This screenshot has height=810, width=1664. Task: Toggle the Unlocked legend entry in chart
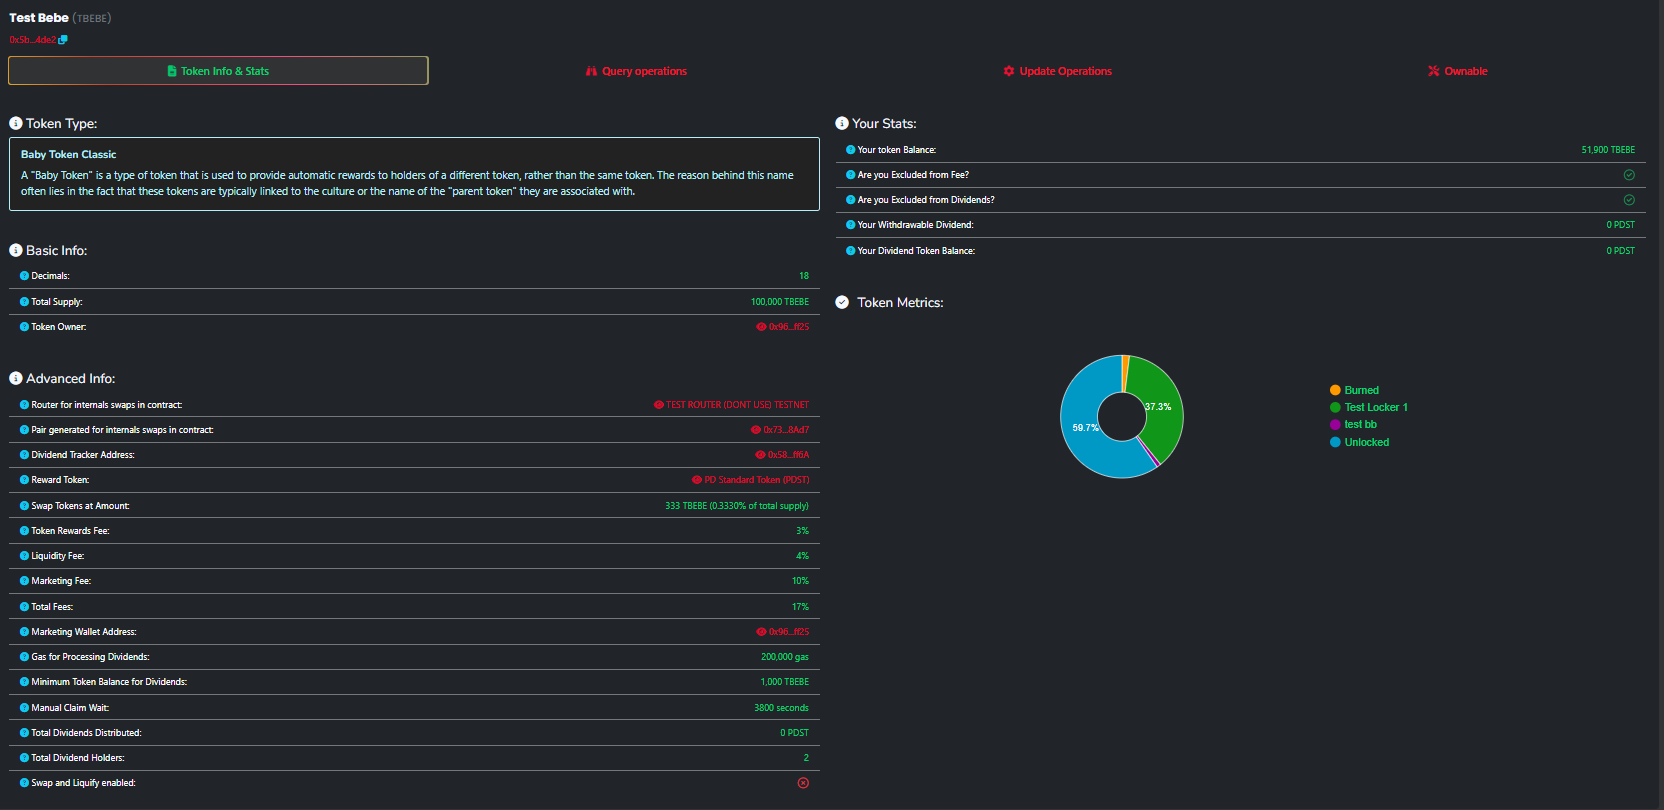1366,442
